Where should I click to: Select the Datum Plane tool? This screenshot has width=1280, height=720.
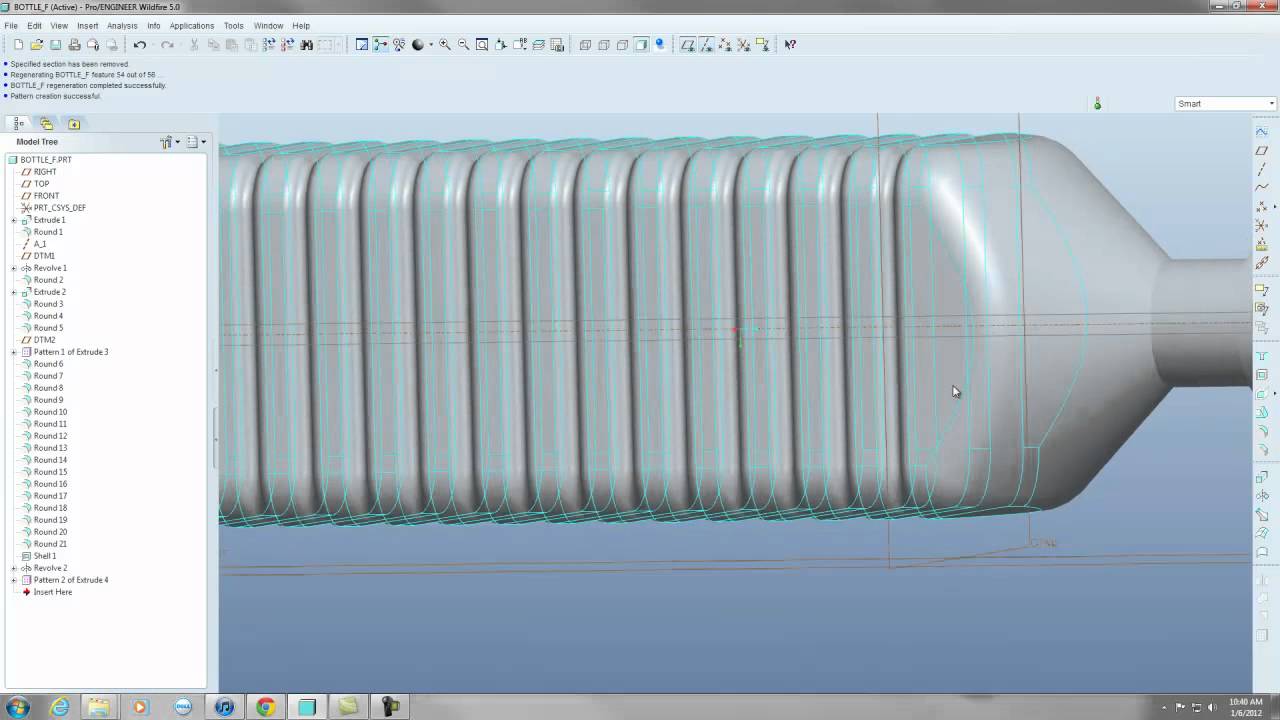click(x=1262, y=150)
